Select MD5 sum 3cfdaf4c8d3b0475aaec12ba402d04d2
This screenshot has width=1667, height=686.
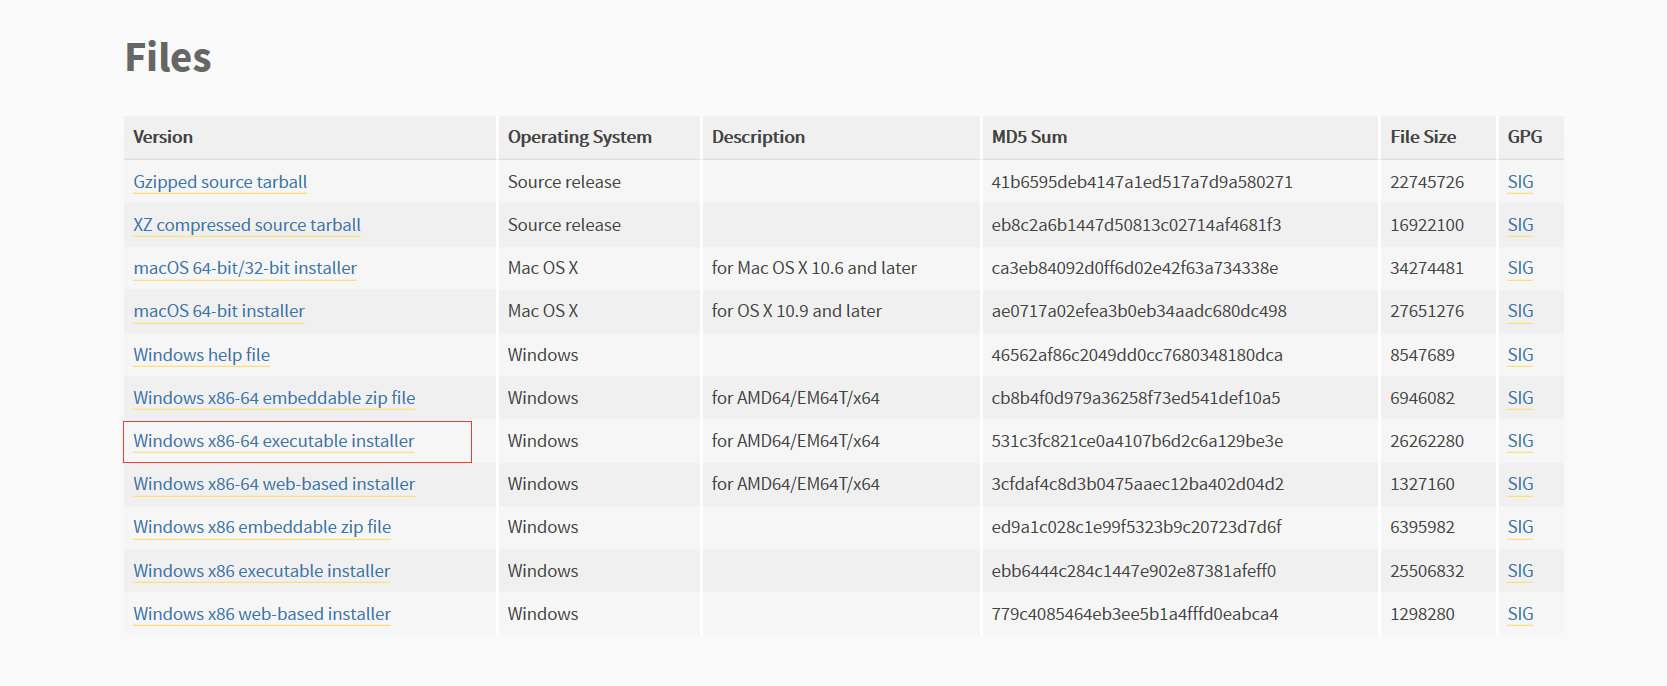click(1138, 484)
